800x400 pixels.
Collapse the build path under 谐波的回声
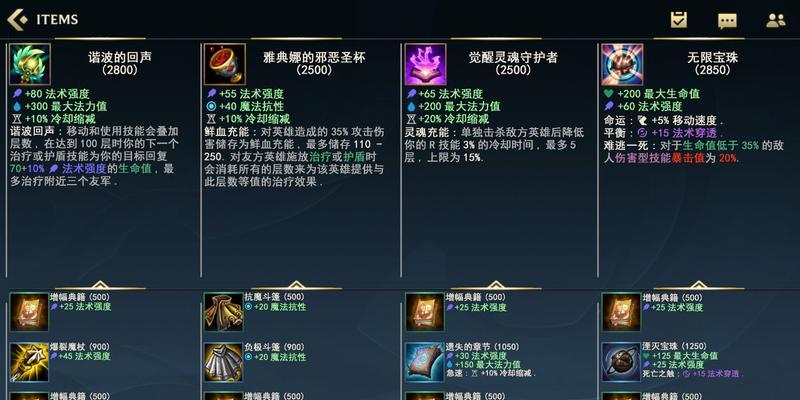[x=100, y=285]
